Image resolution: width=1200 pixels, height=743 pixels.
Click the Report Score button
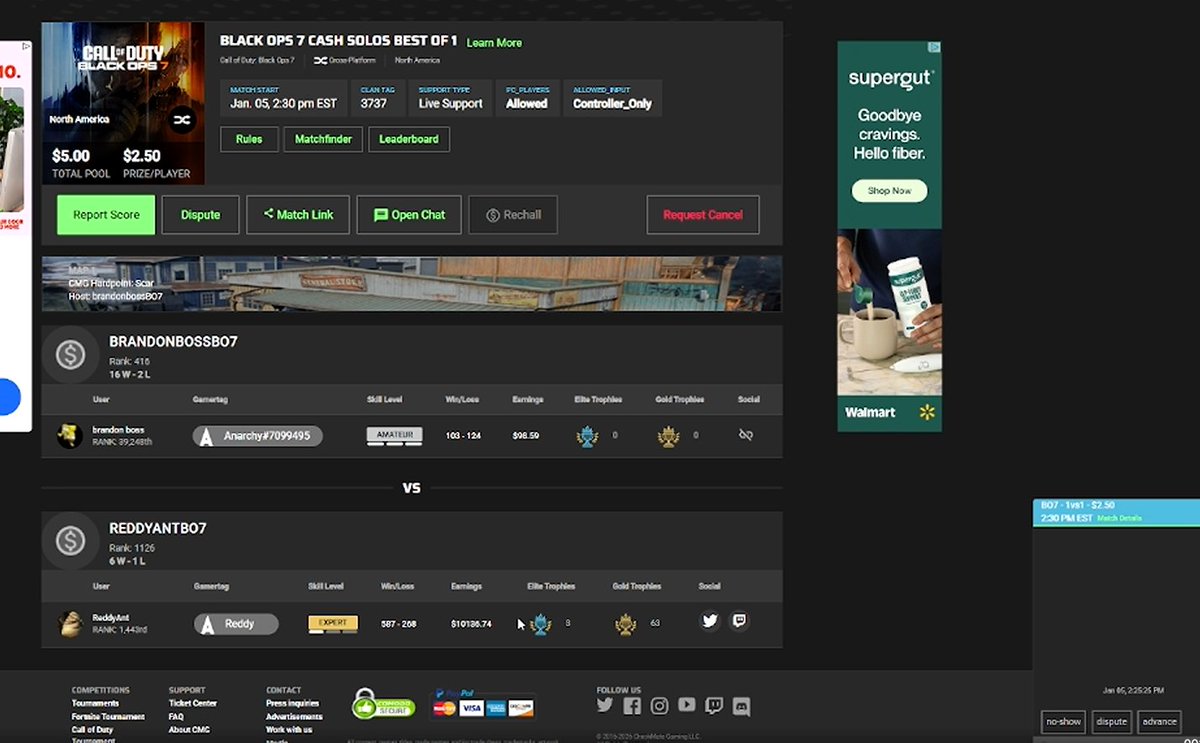click(106, 215)
